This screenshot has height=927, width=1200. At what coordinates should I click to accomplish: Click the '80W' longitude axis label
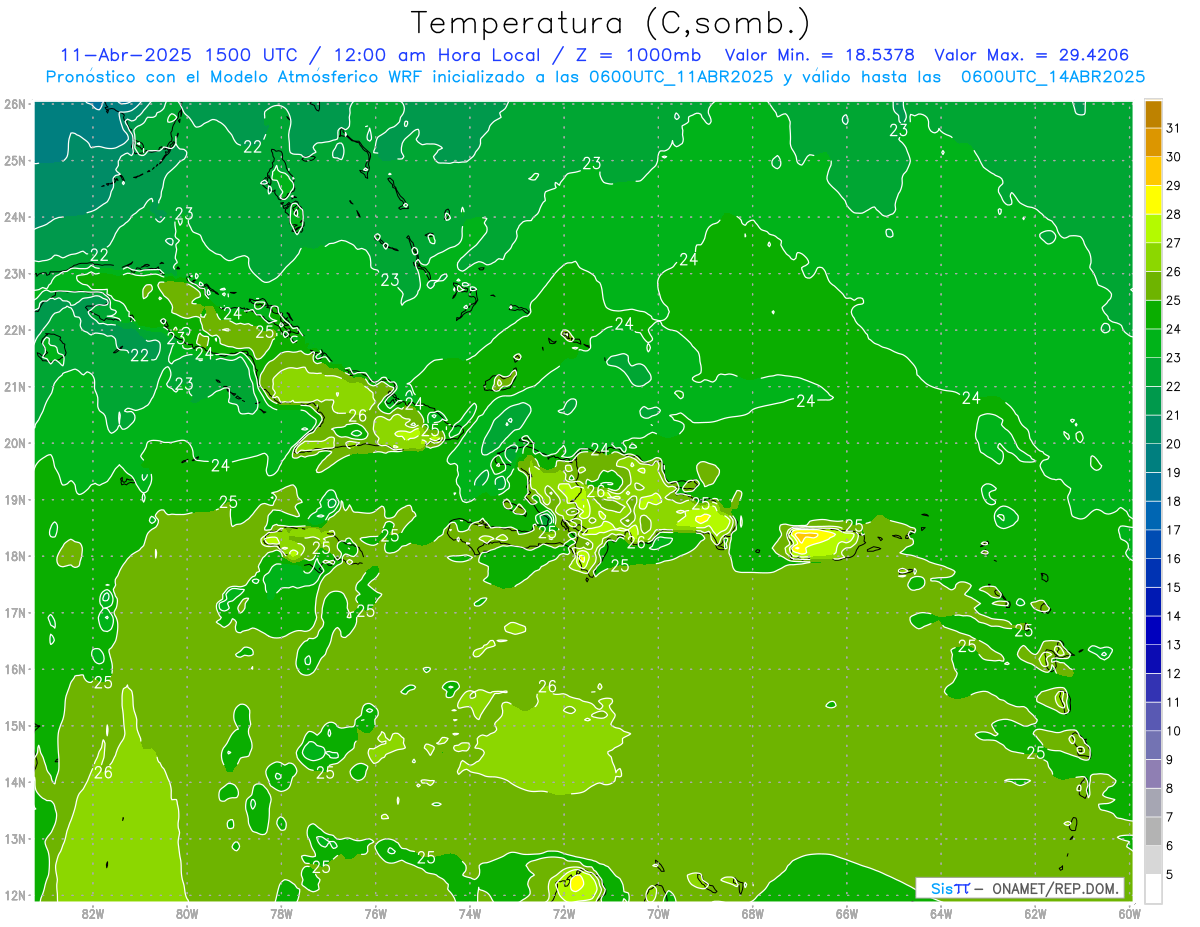(187, 913)
